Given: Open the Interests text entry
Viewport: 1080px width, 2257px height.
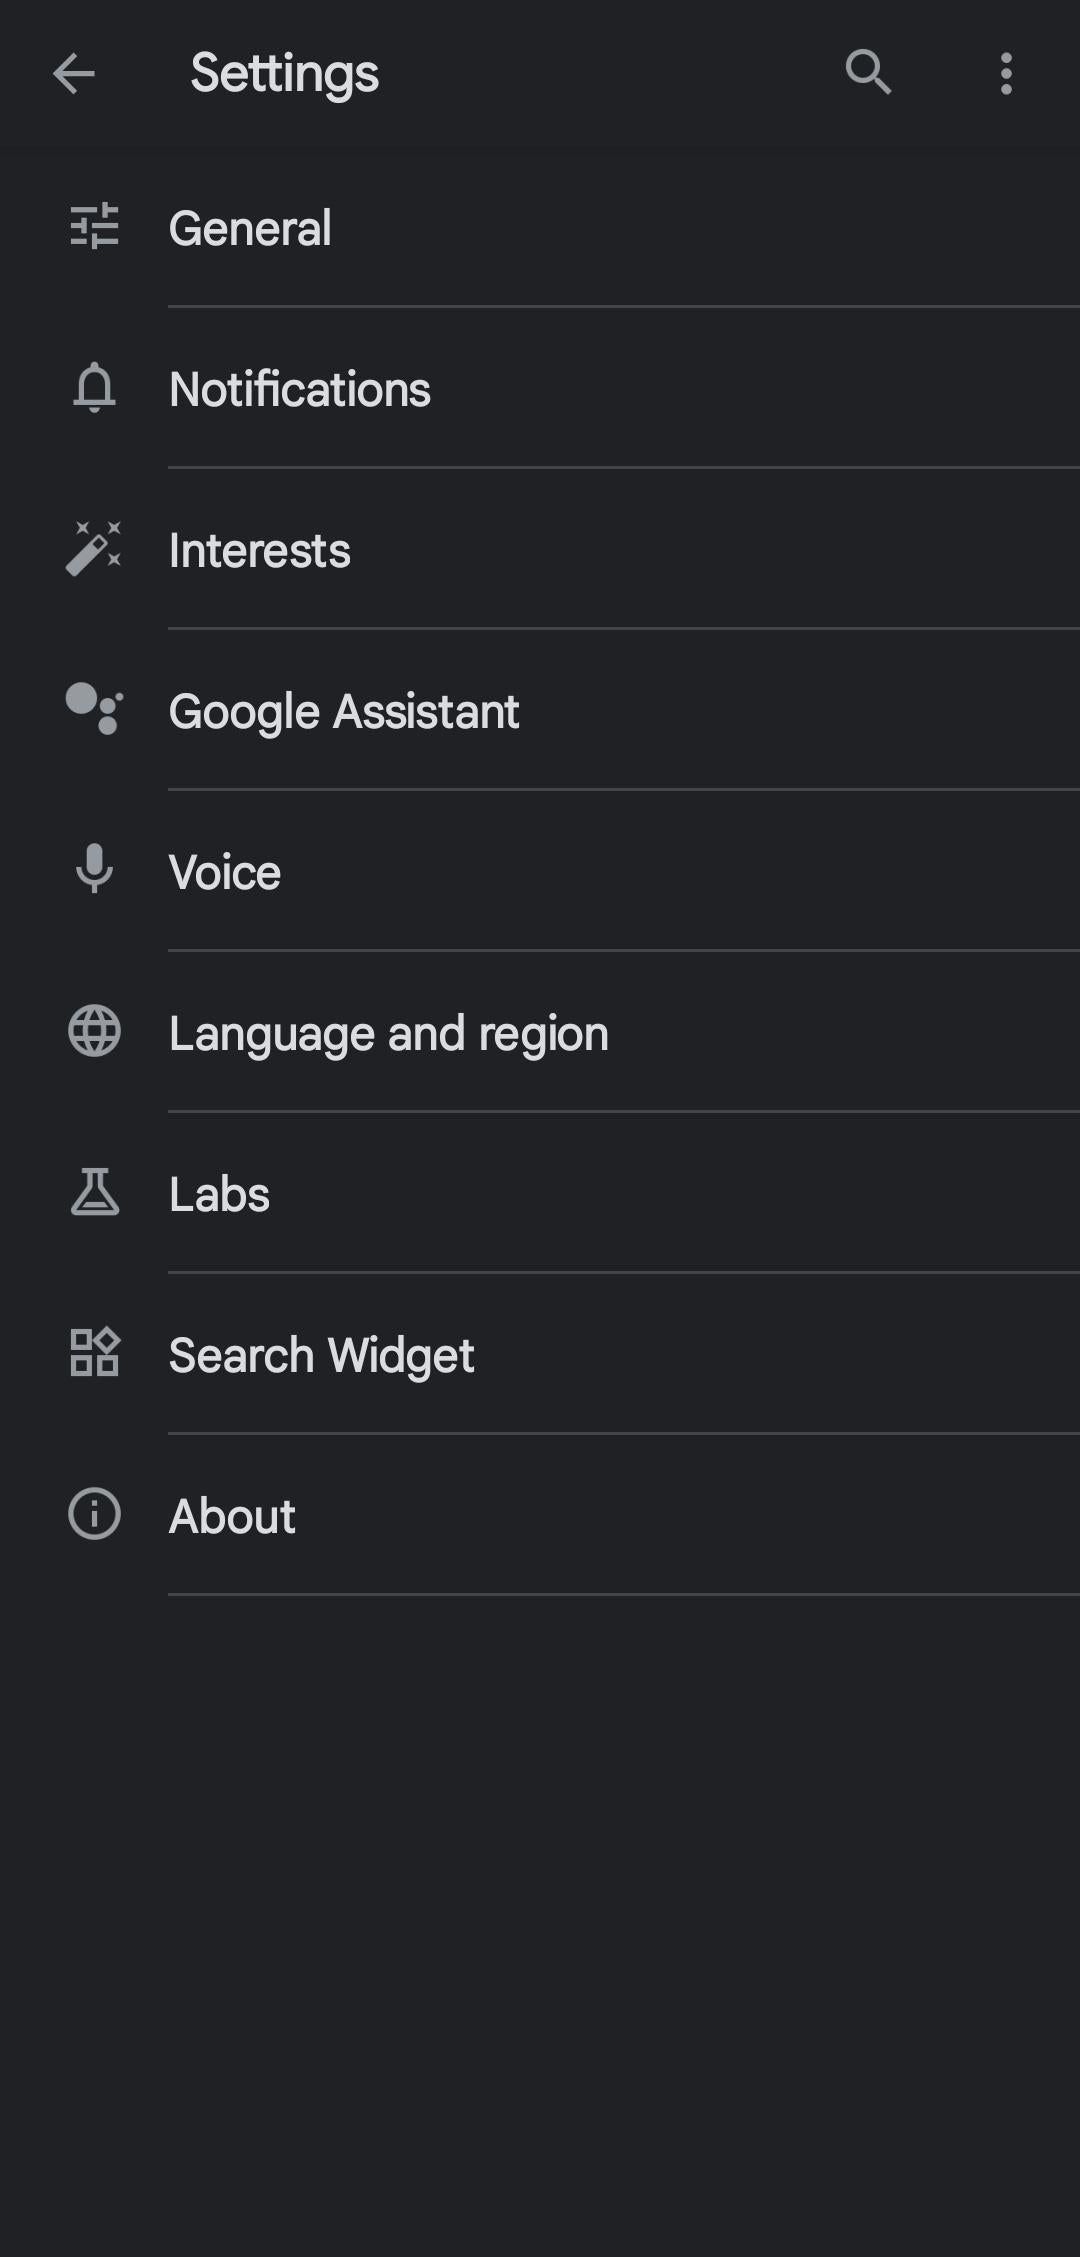Looking at the screenshot, I should [x=260, y=551].
